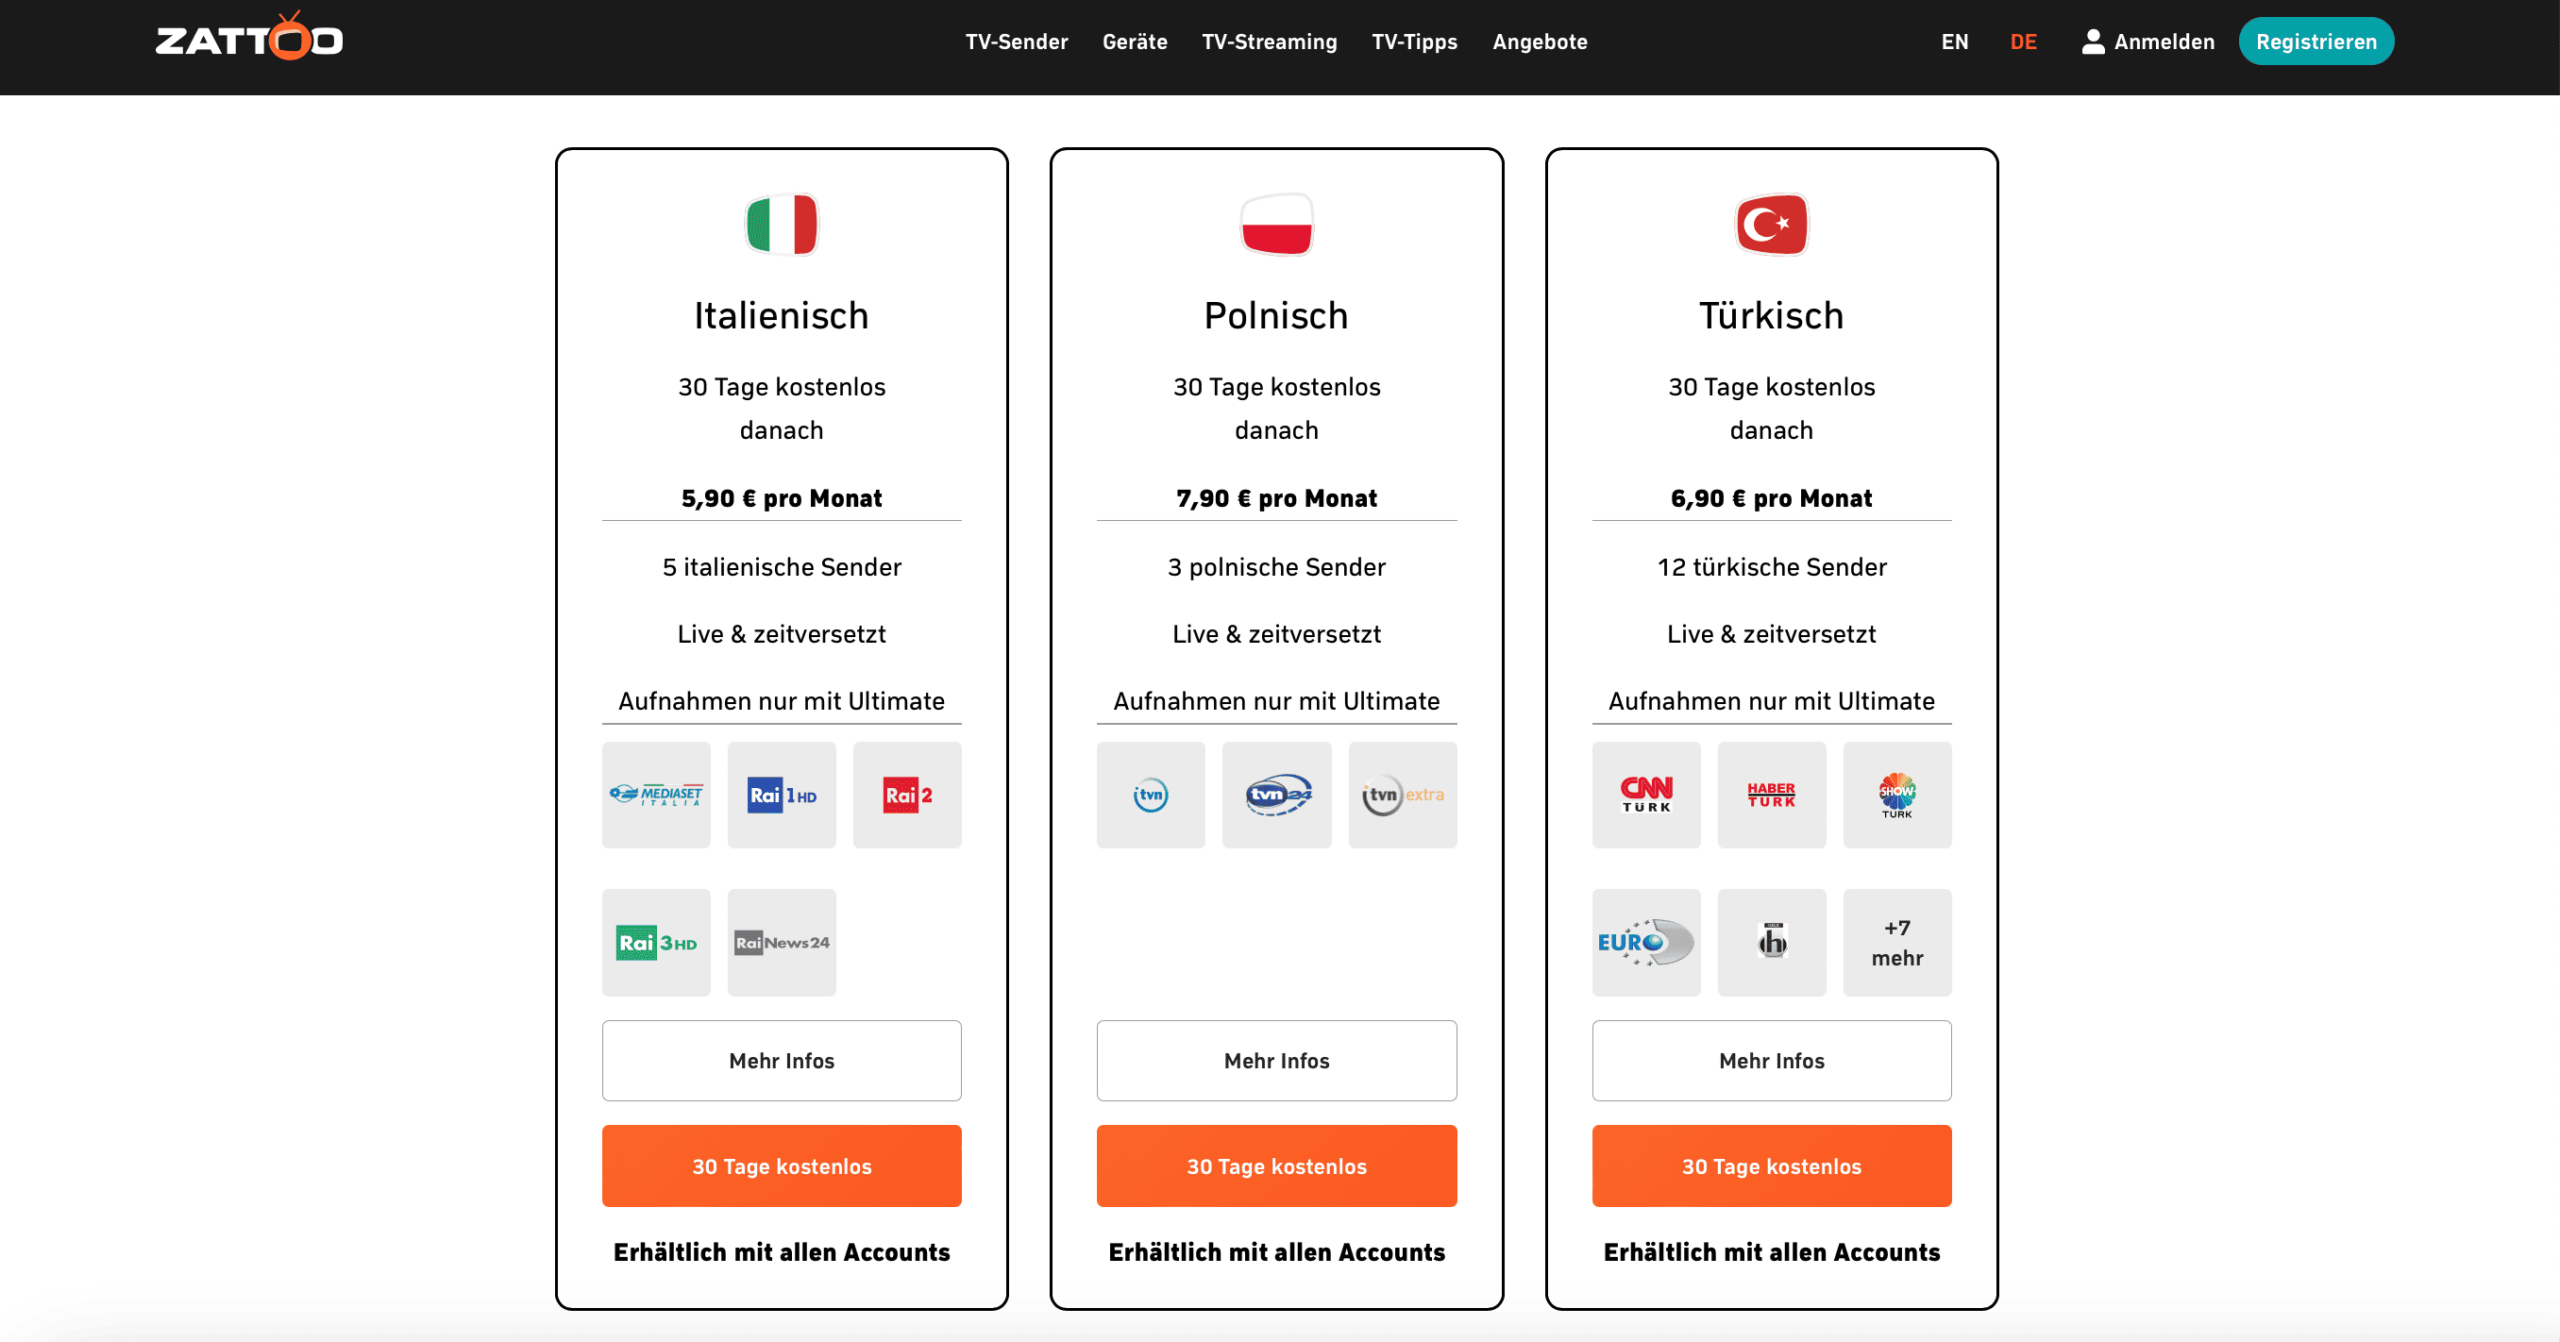This screenshot has width=2560, height=1342.
Task: Select the Rai 3 HD channel logo
Action: click(656, 942)
